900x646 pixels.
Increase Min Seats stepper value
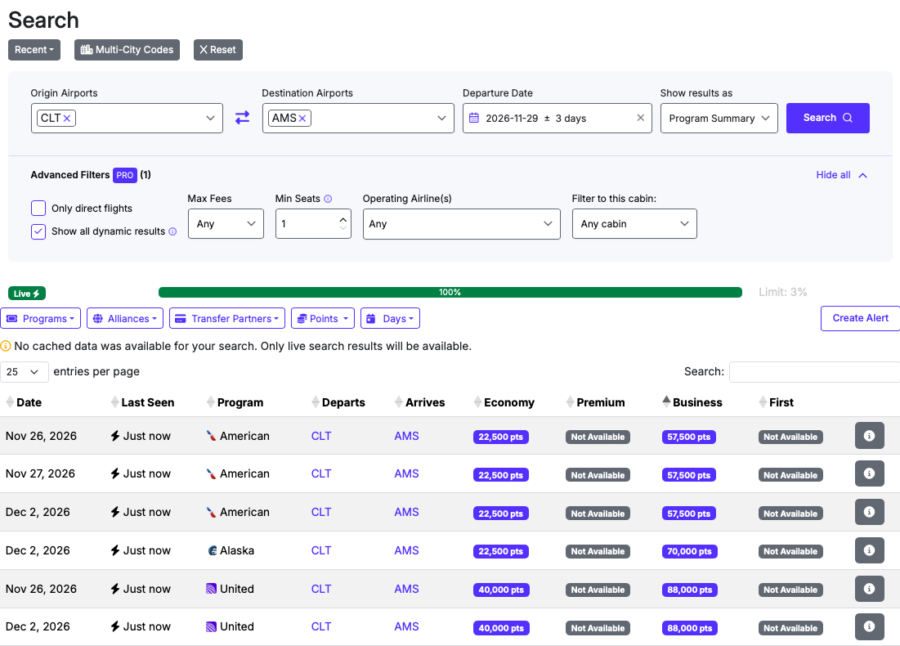(343, 219)
